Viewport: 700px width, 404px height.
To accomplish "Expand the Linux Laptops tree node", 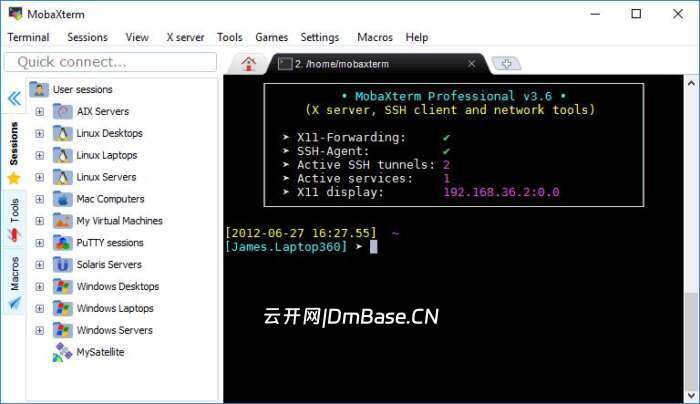I will pyautogui.click(x=40, y=155).
